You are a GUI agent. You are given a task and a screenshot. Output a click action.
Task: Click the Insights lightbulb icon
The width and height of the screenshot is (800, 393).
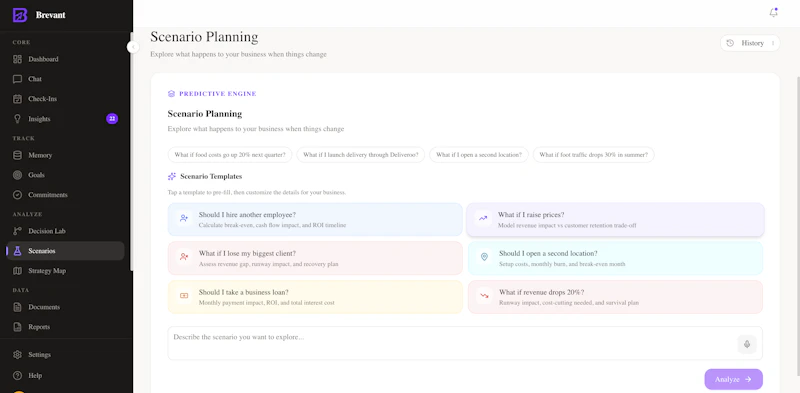coord(17,119)
